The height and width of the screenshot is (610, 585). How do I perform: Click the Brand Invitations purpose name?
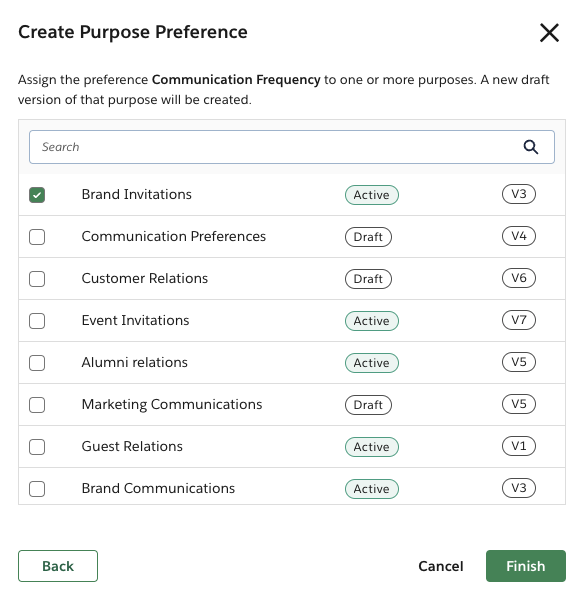[x=137, y=194]
